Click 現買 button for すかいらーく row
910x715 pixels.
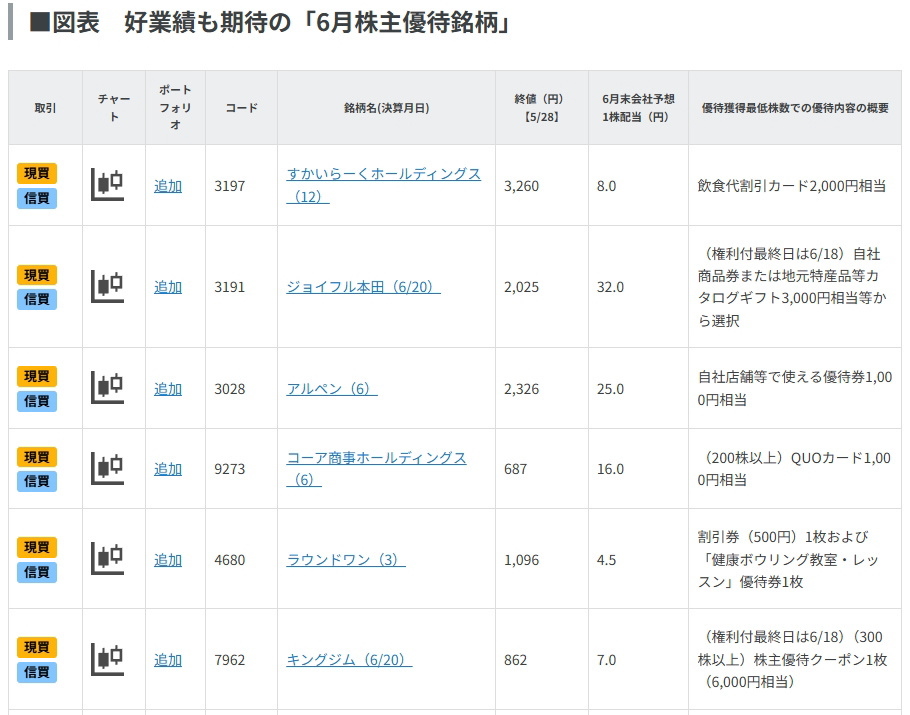(x=37, y=173)
